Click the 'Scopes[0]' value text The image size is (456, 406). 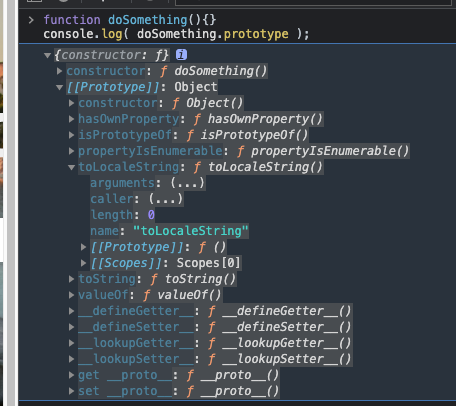209,263
